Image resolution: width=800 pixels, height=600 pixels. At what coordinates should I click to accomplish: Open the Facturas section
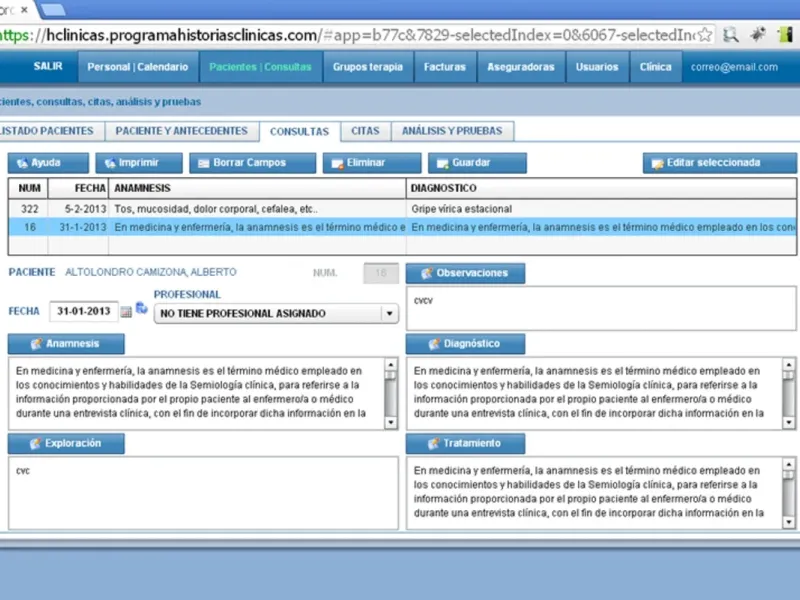click(444, 67)
